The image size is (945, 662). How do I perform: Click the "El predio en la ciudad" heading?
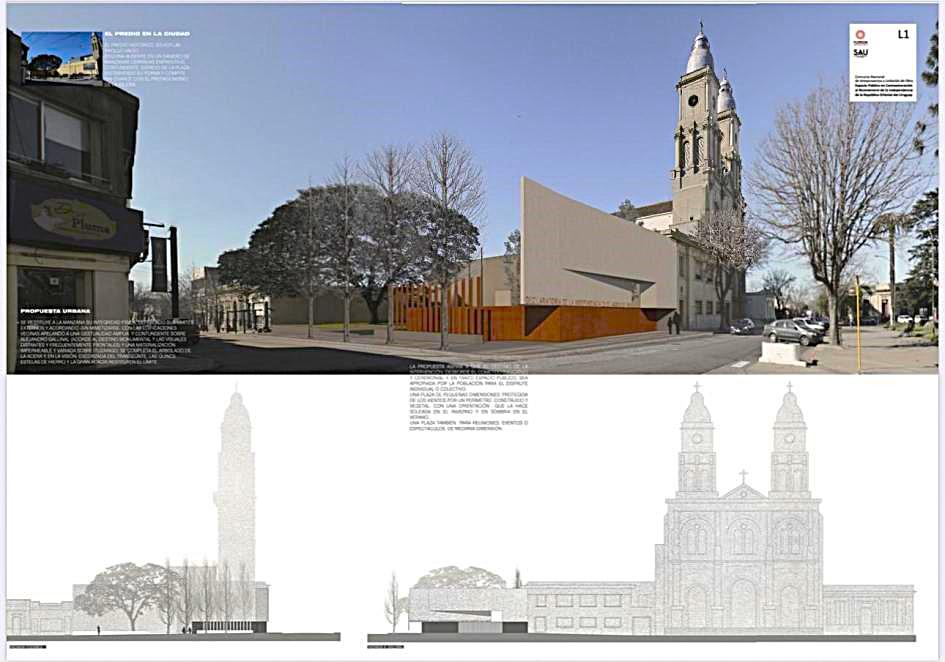(x=153, y=33)
